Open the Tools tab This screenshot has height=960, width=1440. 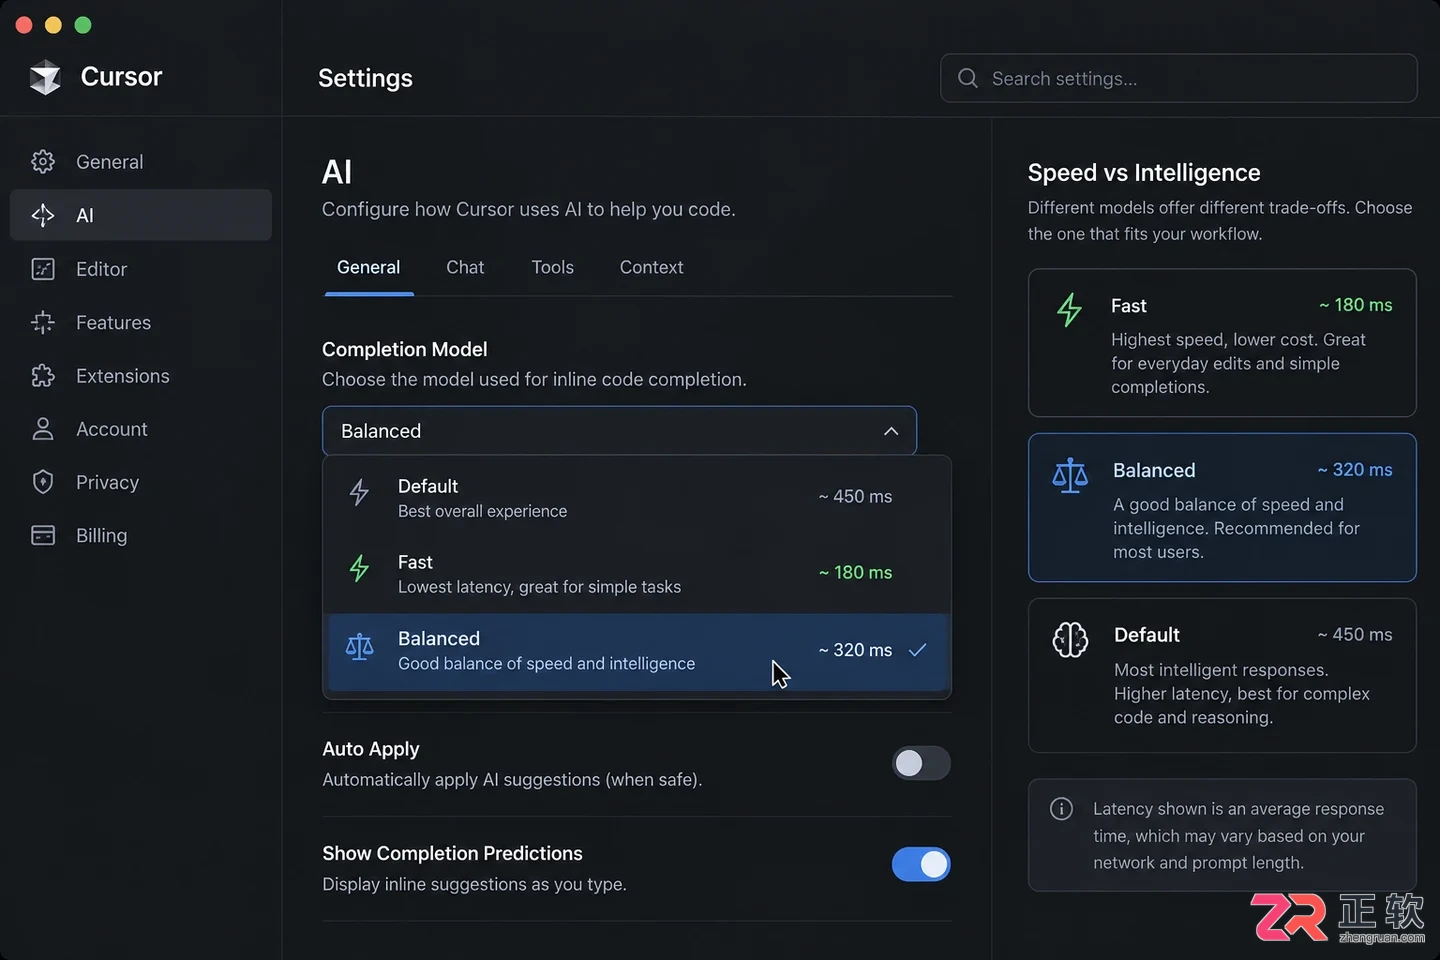click(x=553, y=268)
